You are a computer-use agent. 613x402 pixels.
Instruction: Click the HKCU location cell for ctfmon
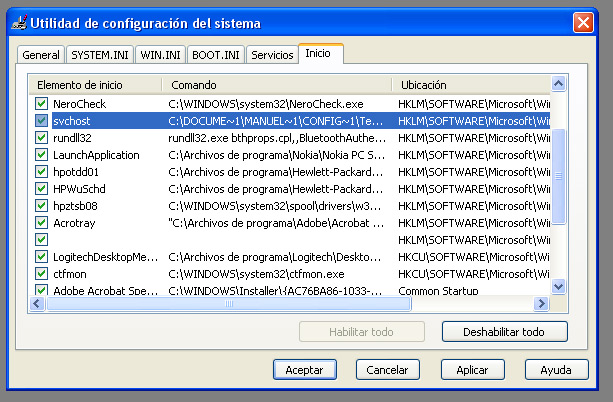[474, 274]
